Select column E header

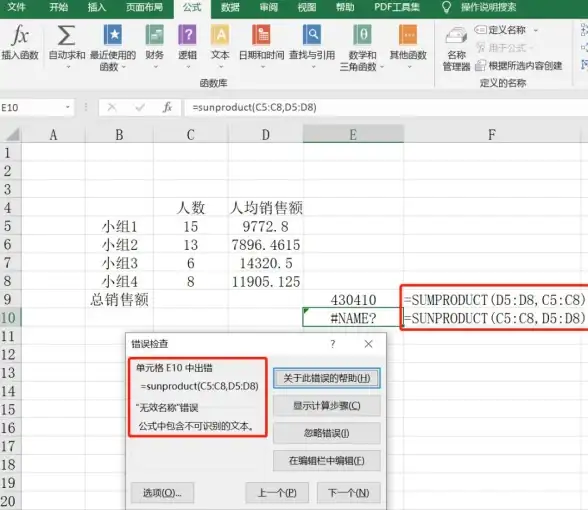[353, 135]
